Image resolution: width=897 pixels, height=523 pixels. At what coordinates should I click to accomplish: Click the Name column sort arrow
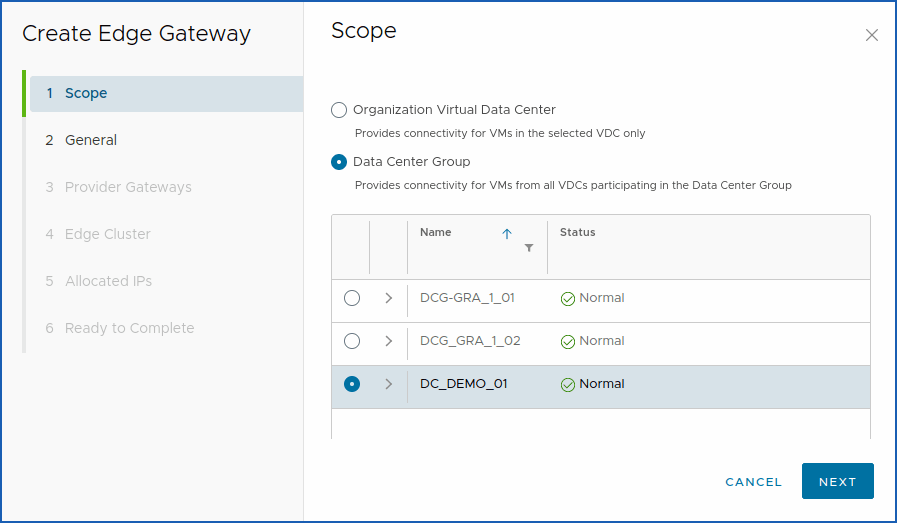click(x=507, y=233)
